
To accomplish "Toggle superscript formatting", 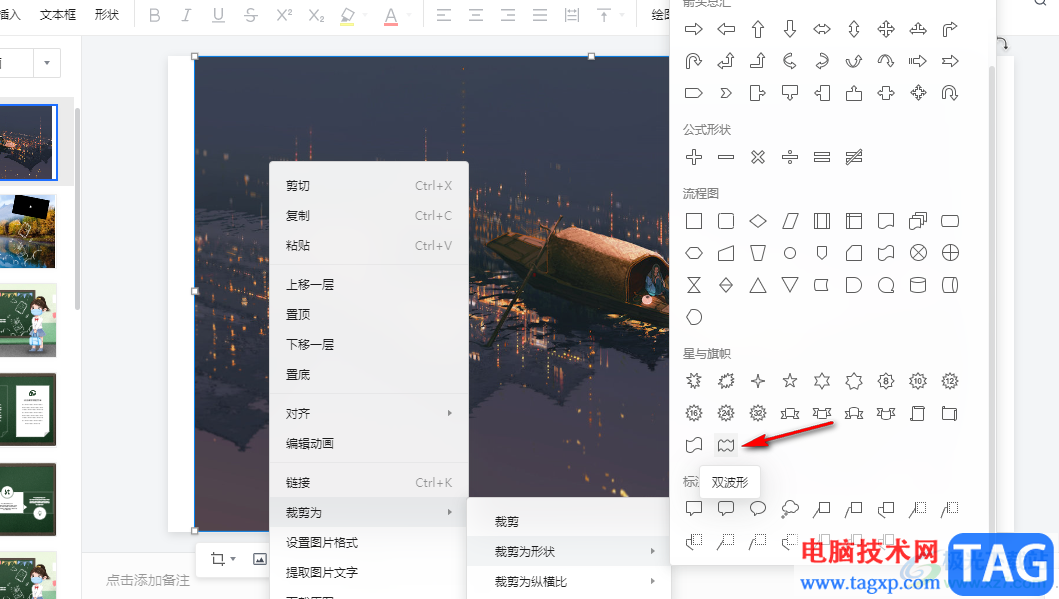I will tap(284, 15).
